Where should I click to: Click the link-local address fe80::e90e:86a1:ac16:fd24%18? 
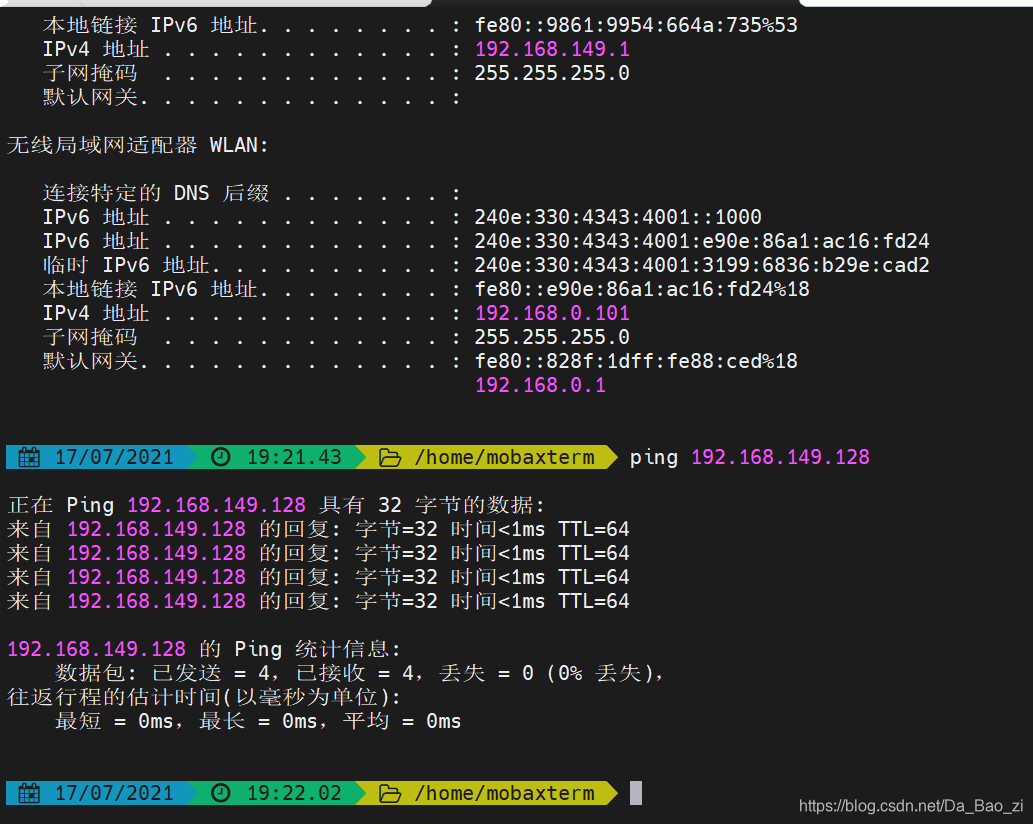[642, 289]
